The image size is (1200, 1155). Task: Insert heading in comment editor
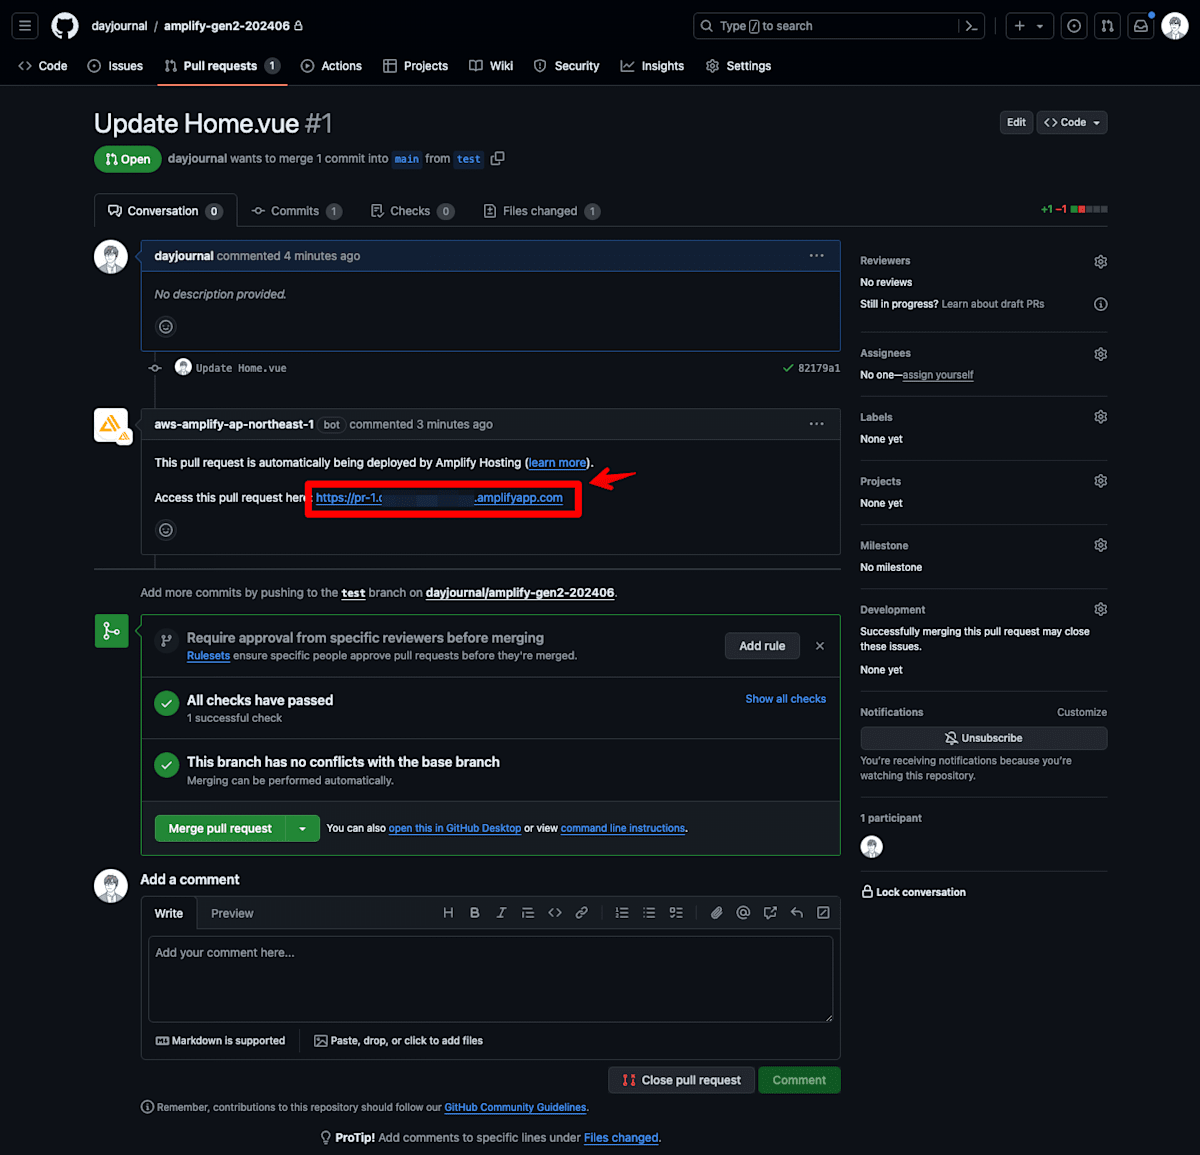click(x=448, y=913)
